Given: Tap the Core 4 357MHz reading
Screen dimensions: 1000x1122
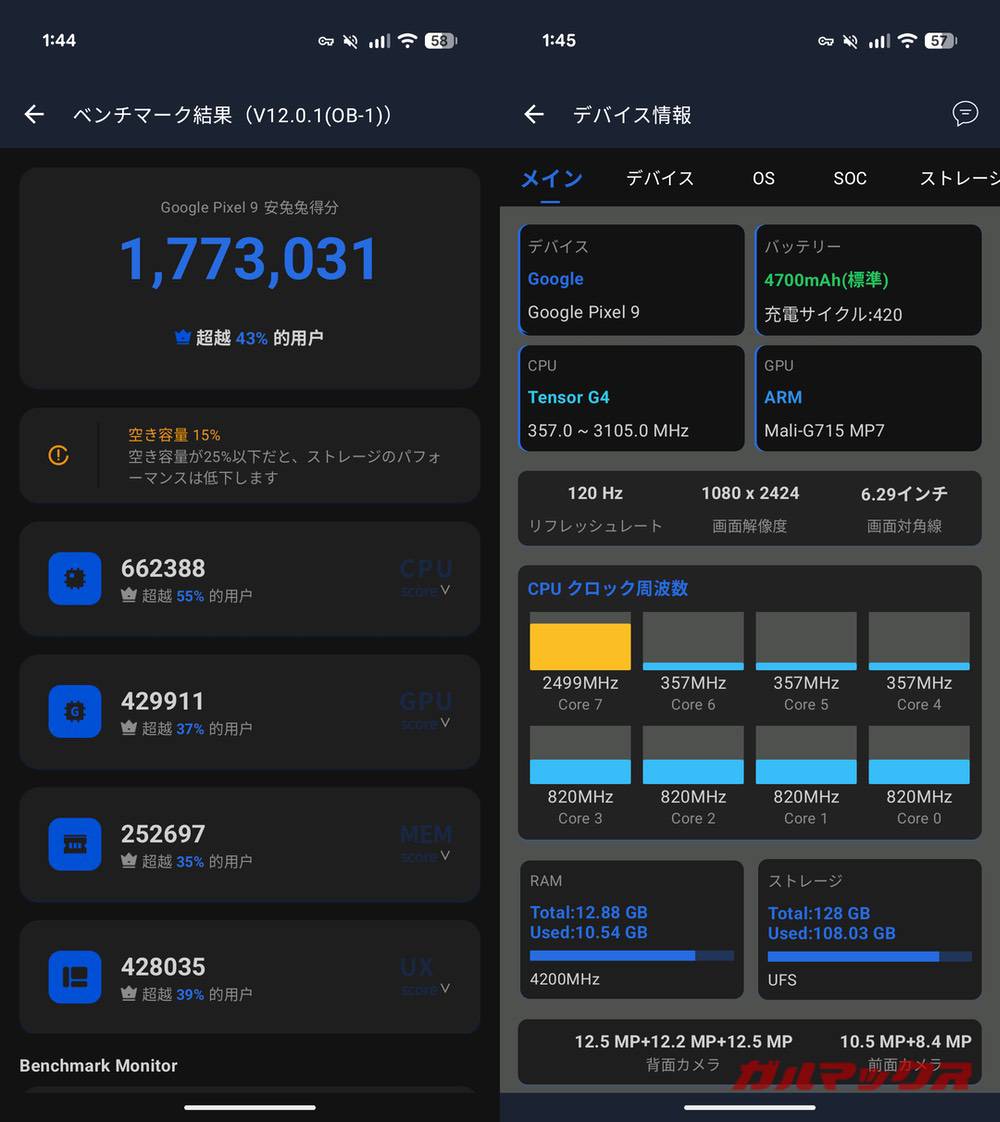Looking at the screenshot, I should (919, 683).
